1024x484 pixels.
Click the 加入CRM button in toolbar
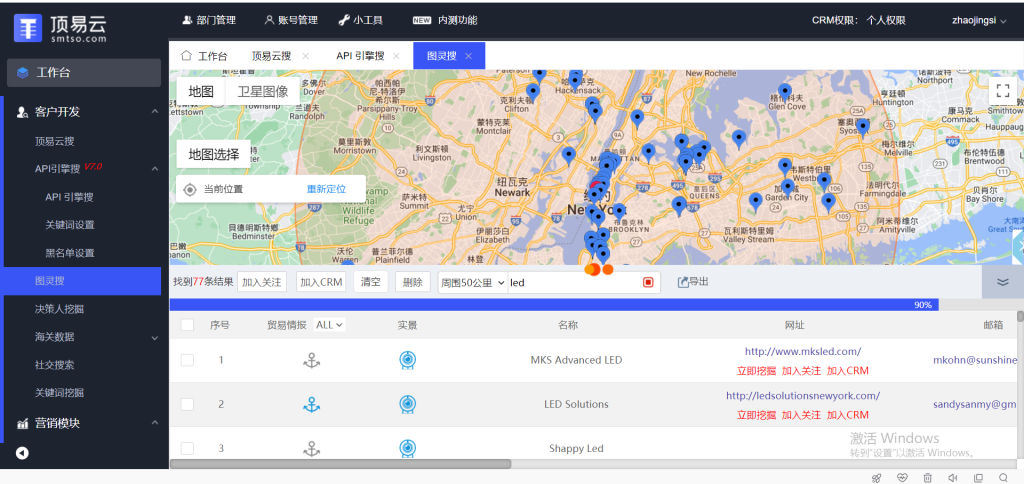coord(320,283)
